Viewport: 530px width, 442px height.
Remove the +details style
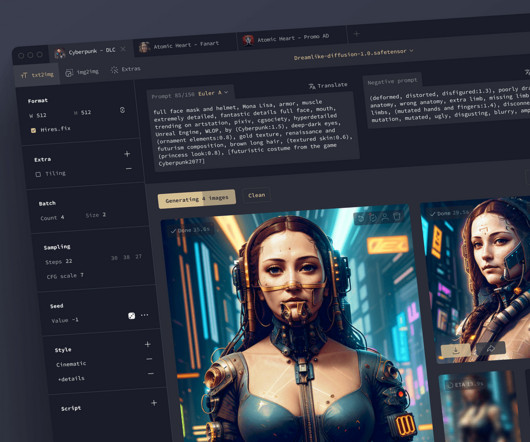click(x=151, y=373)
